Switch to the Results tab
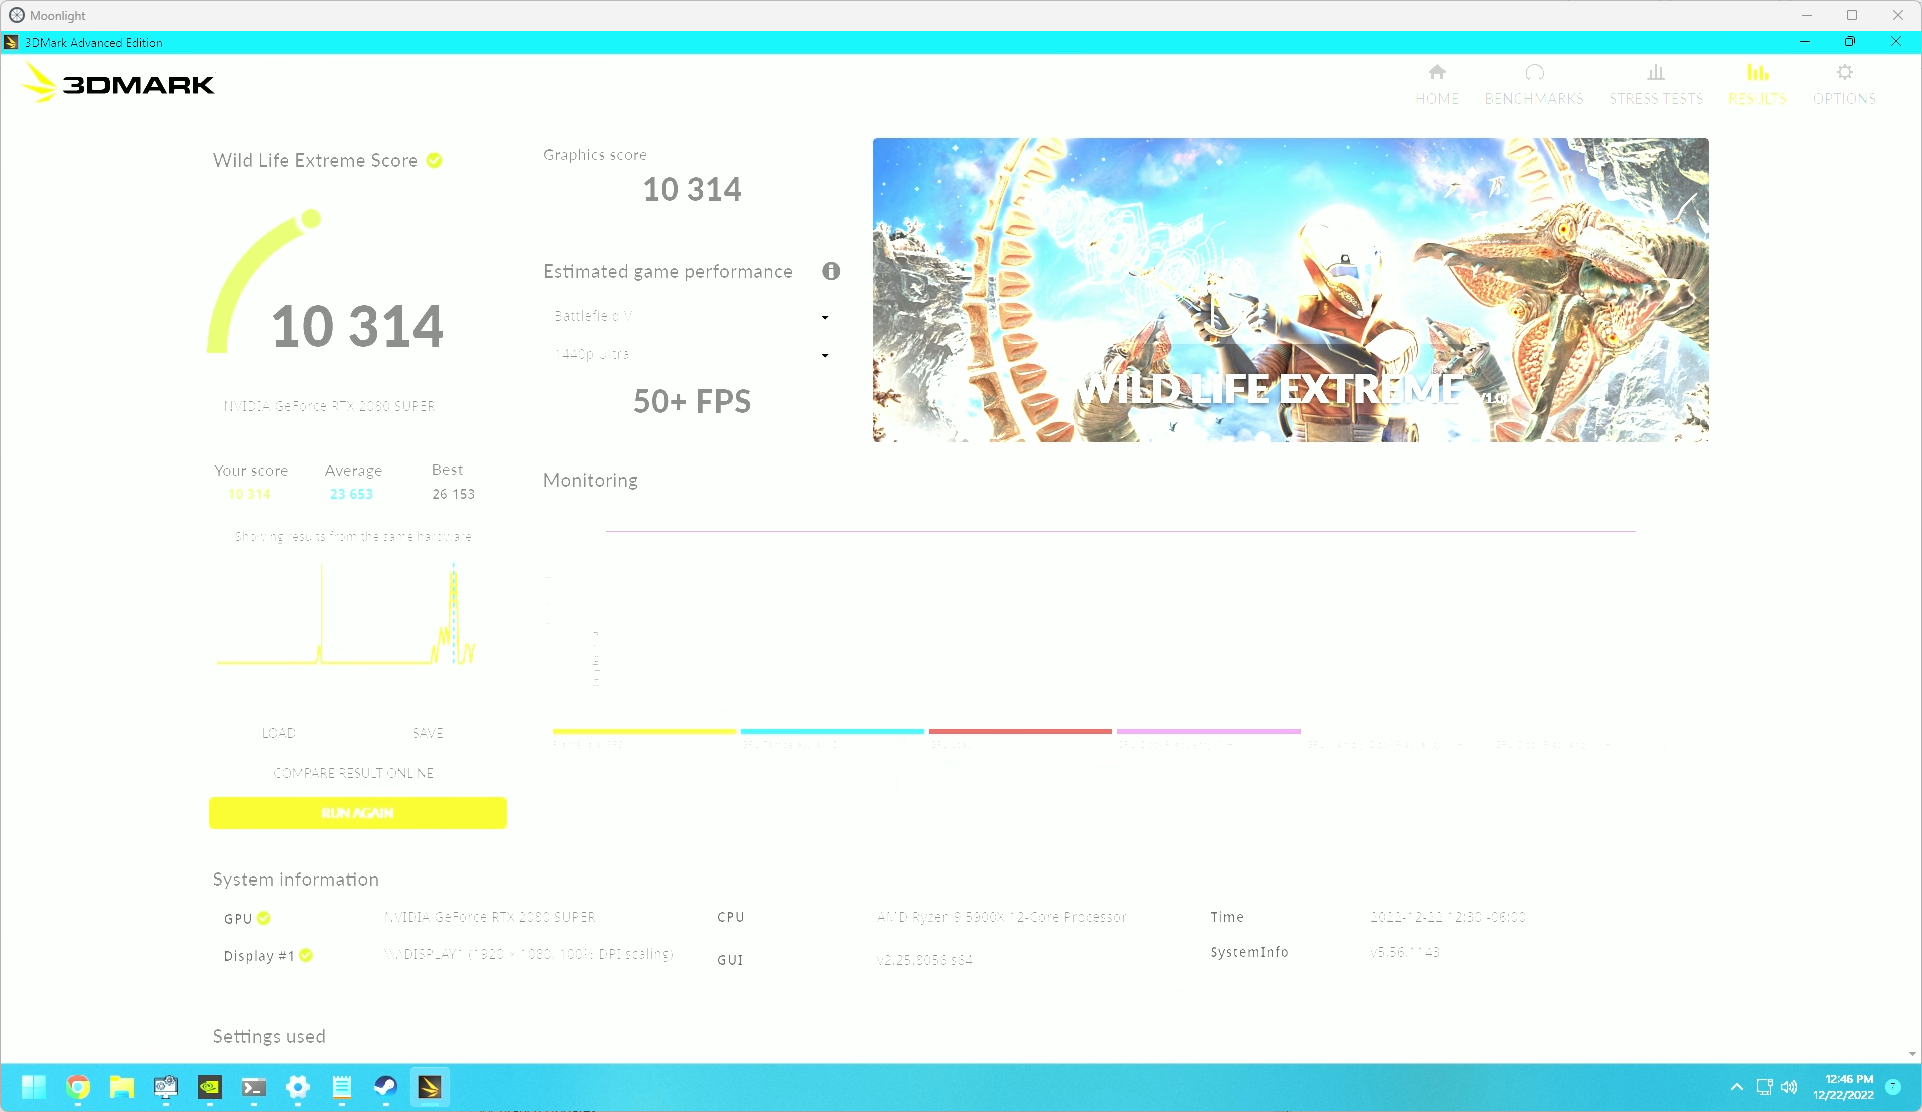Image resolution: width=1922 pixels, height=1112 pixels. coord(1757,84)
